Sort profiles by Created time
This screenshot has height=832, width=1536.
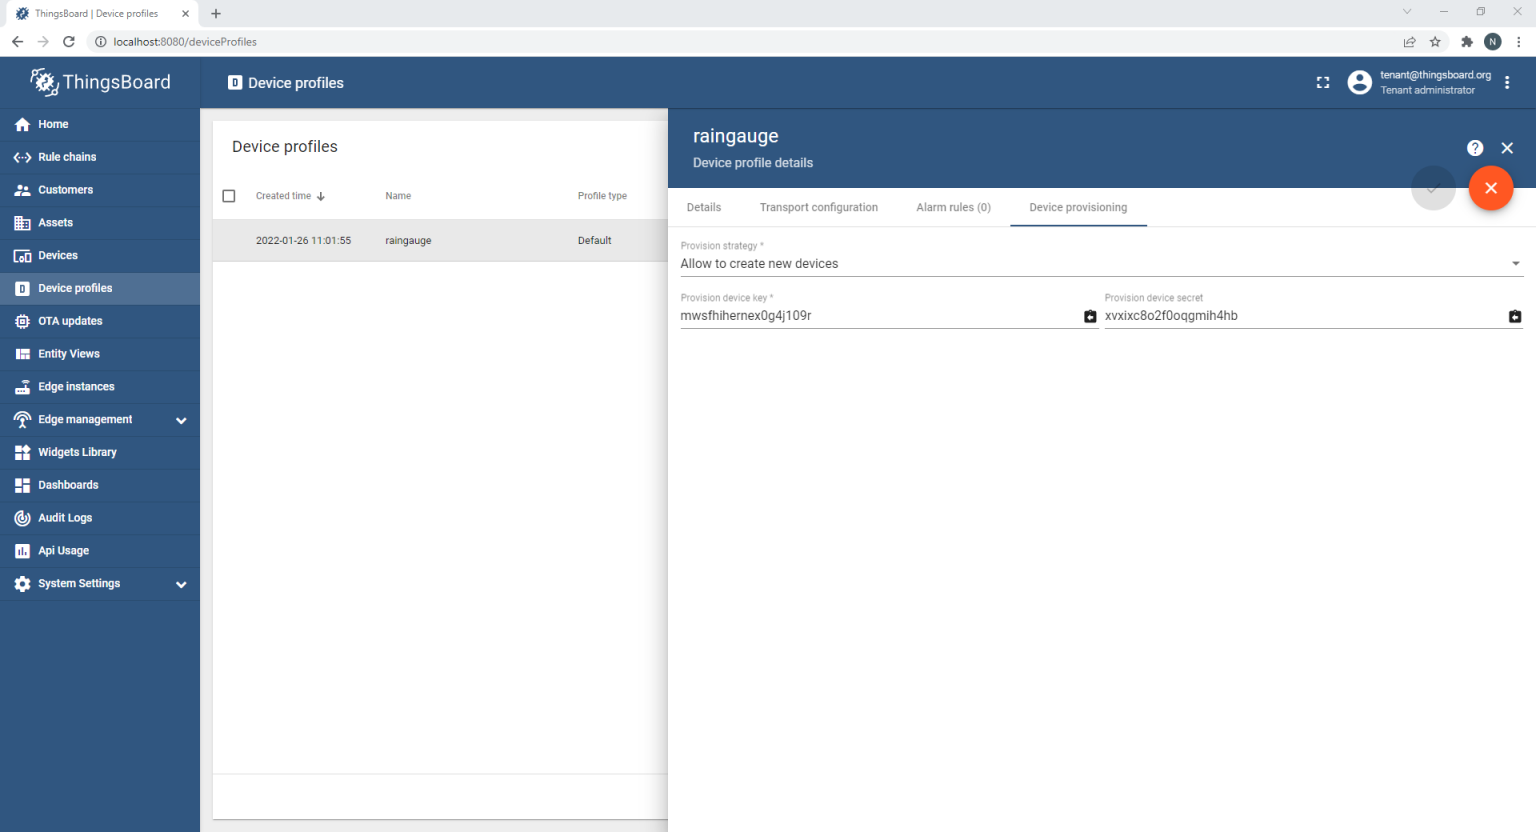click(283, 196)
